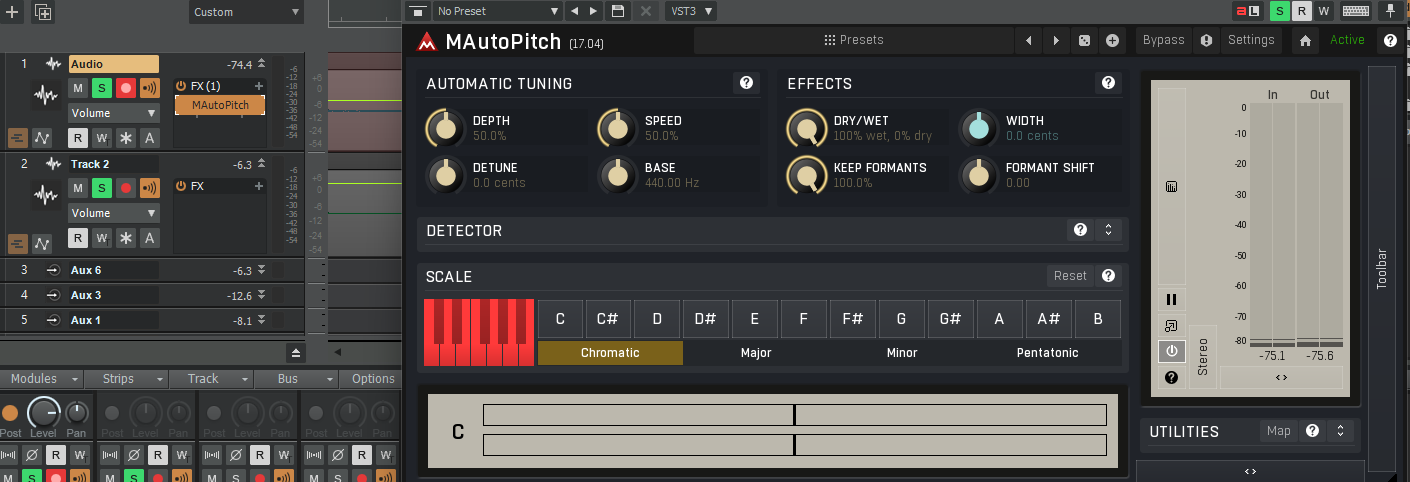The height and width of the screenshot is (482, 1410).
Task: Load a random preset with dice icon
Action: [x=1084, y=41]
